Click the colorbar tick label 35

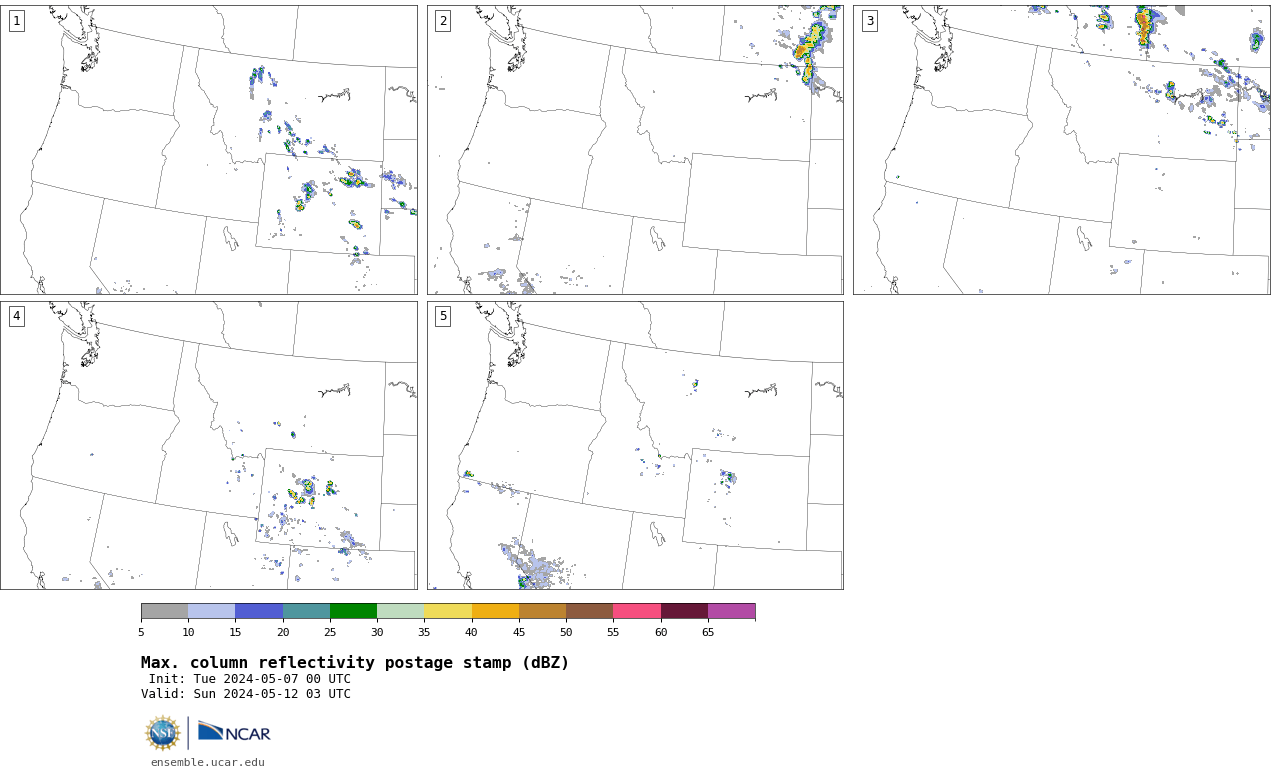click(x=424, y=632)
